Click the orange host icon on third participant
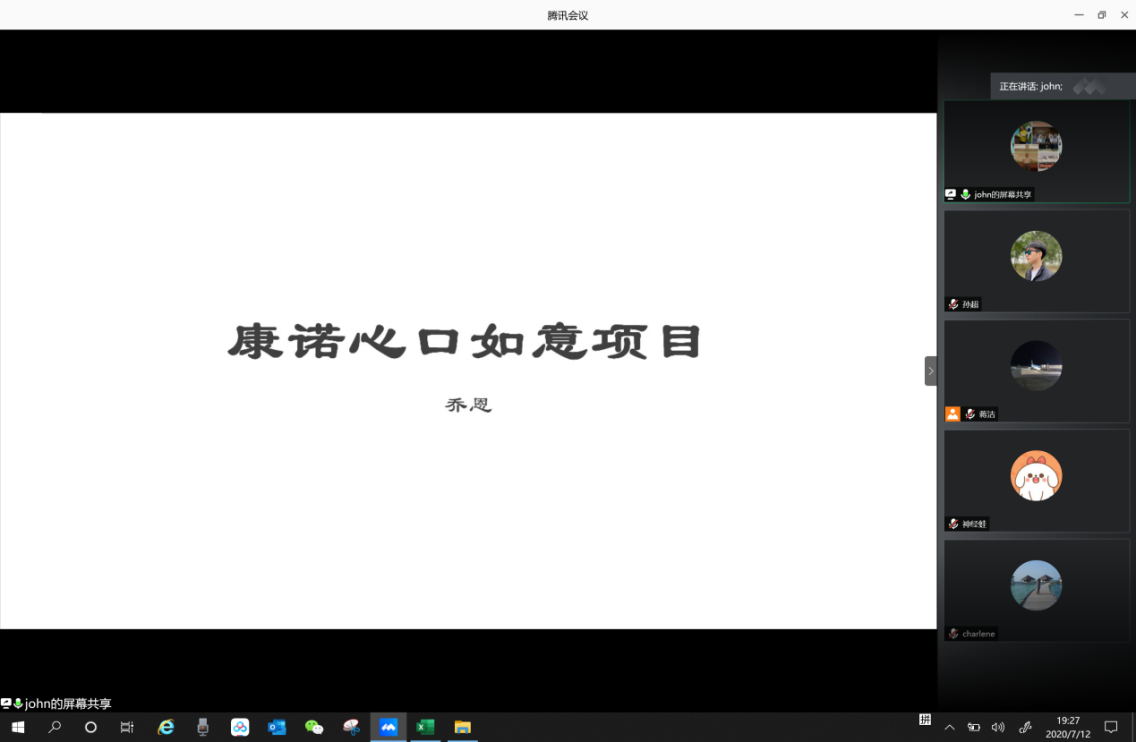The image size is (1136, 742). (x=953, y=414)
